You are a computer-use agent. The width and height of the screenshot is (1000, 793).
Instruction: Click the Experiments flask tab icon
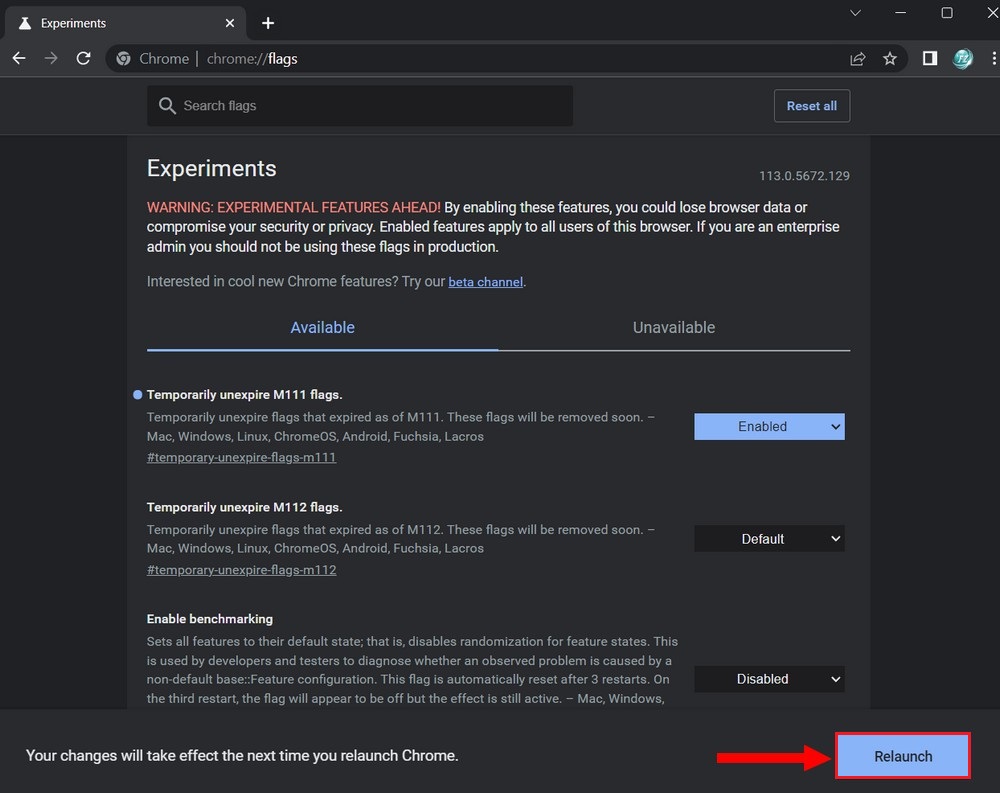(25, 23)
